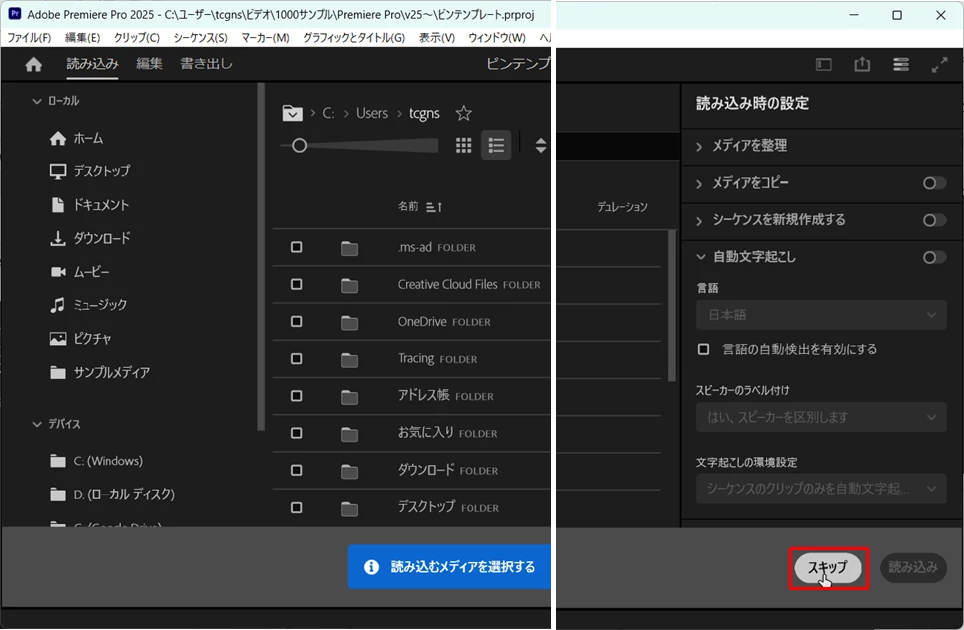The width and height of the screenshot is (964, 630).
Task: Go to the Home screen icon
Action: point(33,65)
